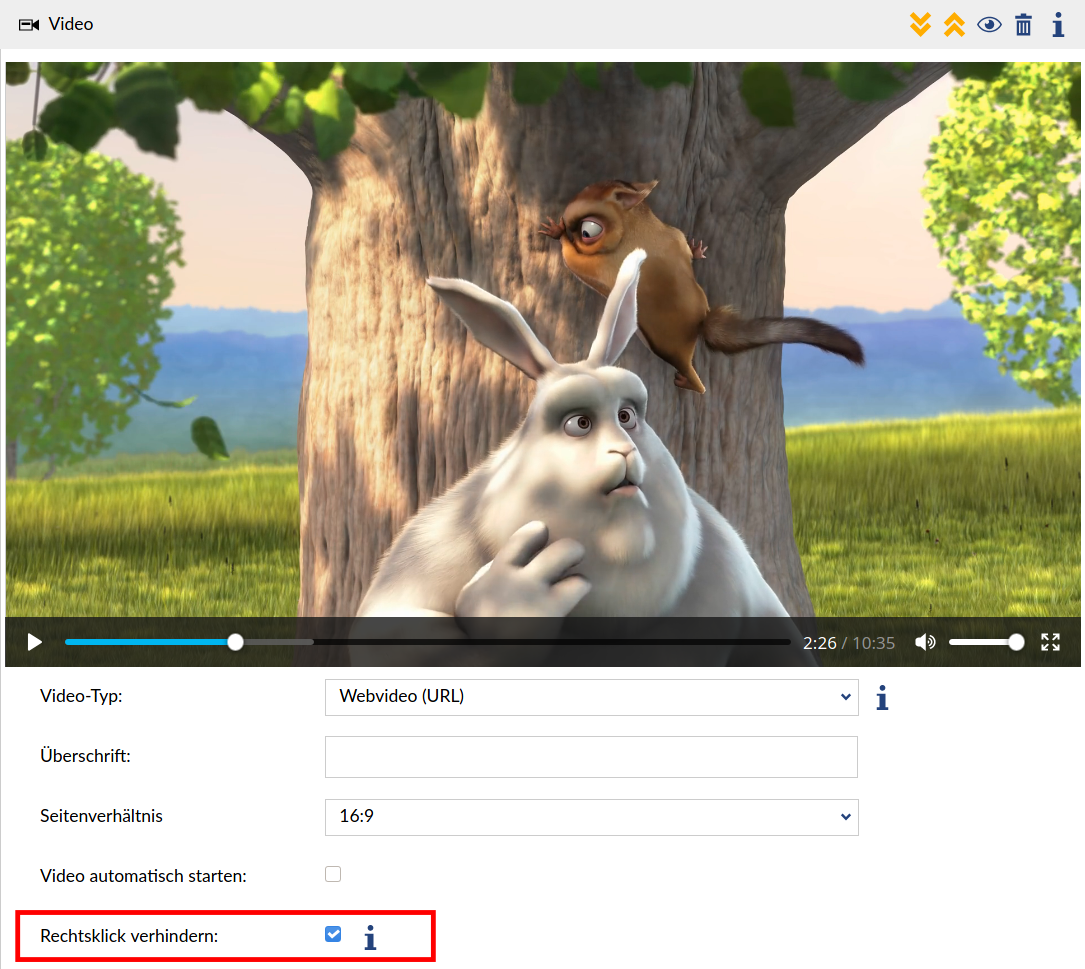Viewport: 1085px width, 969px height.
Task: Toggle block visibility with the eye icon
Action: tap(989, 25)
